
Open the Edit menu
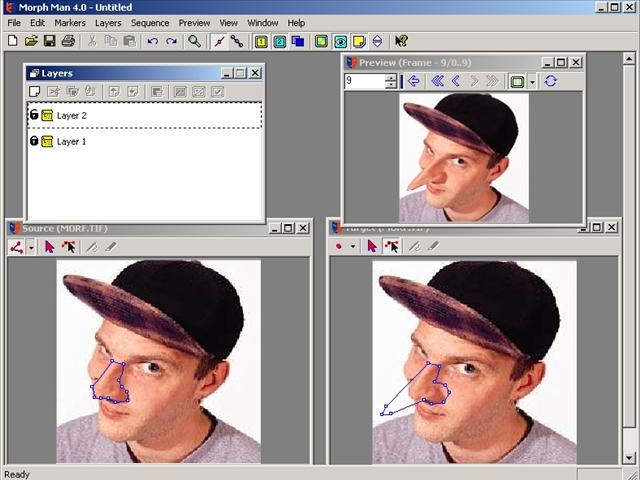pyautogui.click(x=37, y=23)
